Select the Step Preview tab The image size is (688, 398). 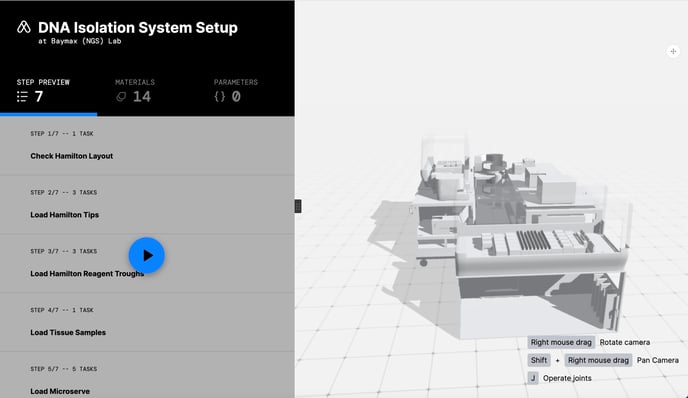click(x=43, y=91)
